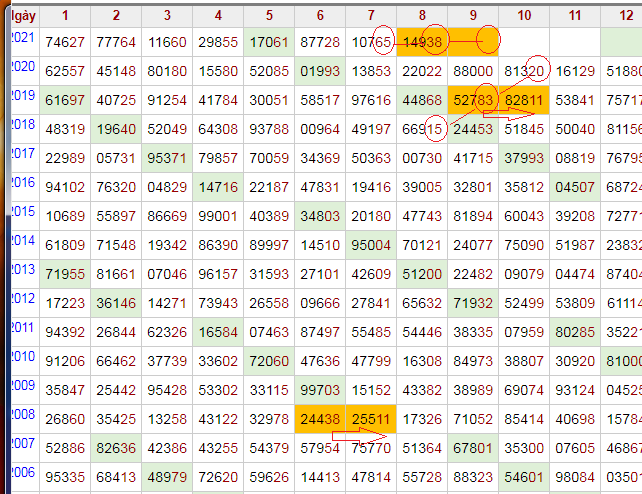Click green cell 80285
This screenshot has width=642, height=494.
[x=574, y=332]
